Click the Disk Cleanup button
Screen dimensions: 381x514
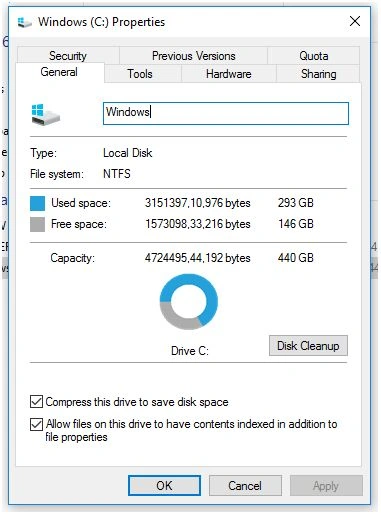point(308,346)
